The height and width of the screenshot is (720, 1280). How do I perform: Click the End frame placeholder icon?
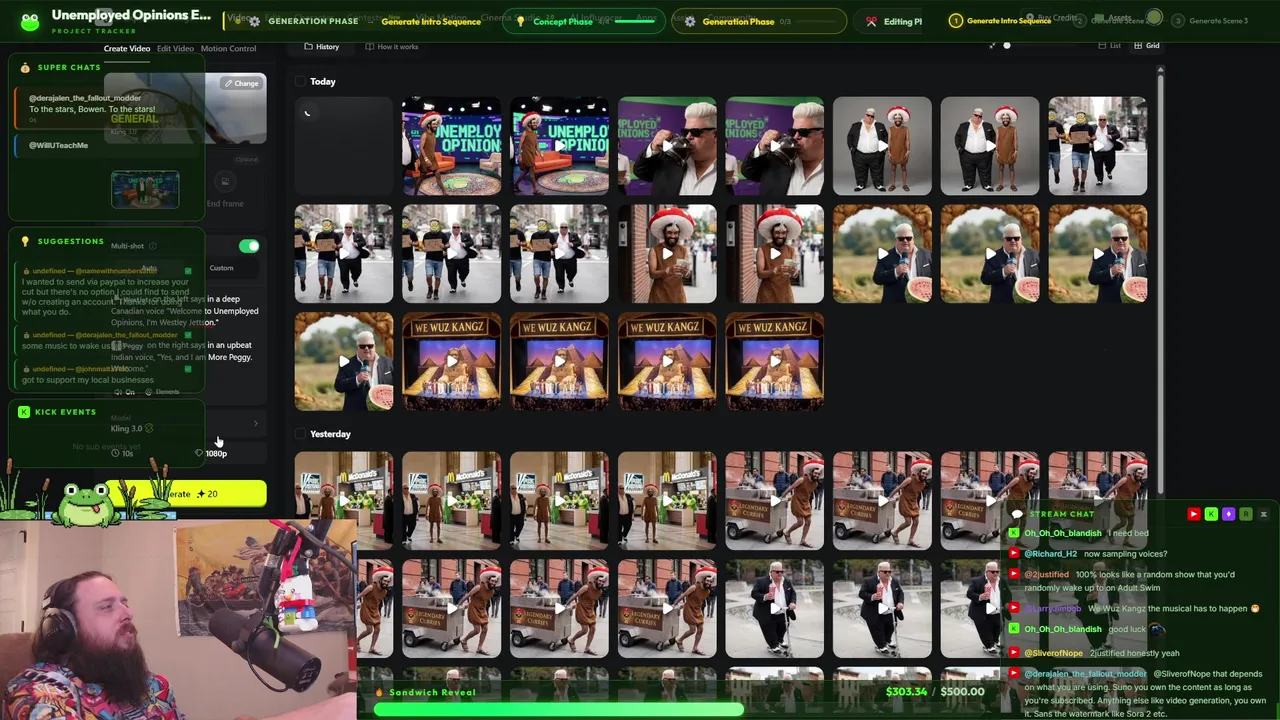click(x=225, y=182)
